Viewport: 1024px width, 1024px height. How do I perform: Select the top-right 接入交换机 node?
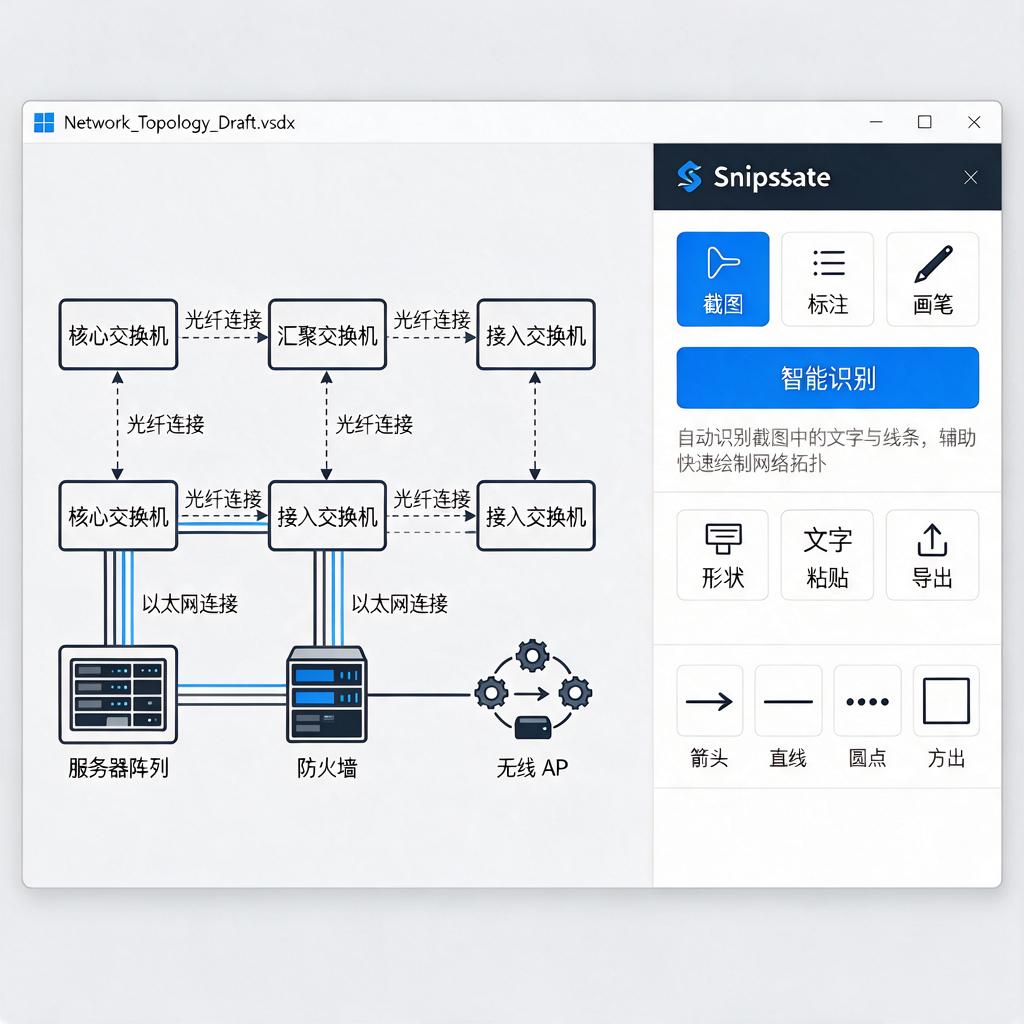pyautogui.click(x=536, y=335)
